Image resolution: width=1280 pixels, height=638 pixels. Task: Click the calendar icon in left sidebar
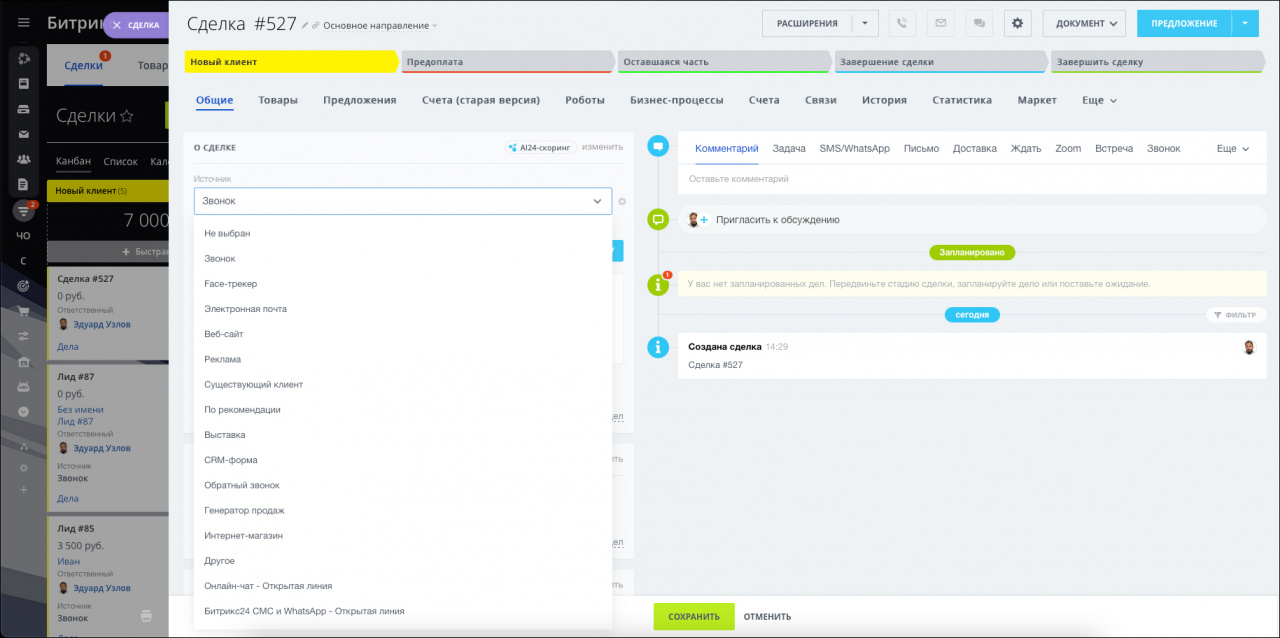23,83
